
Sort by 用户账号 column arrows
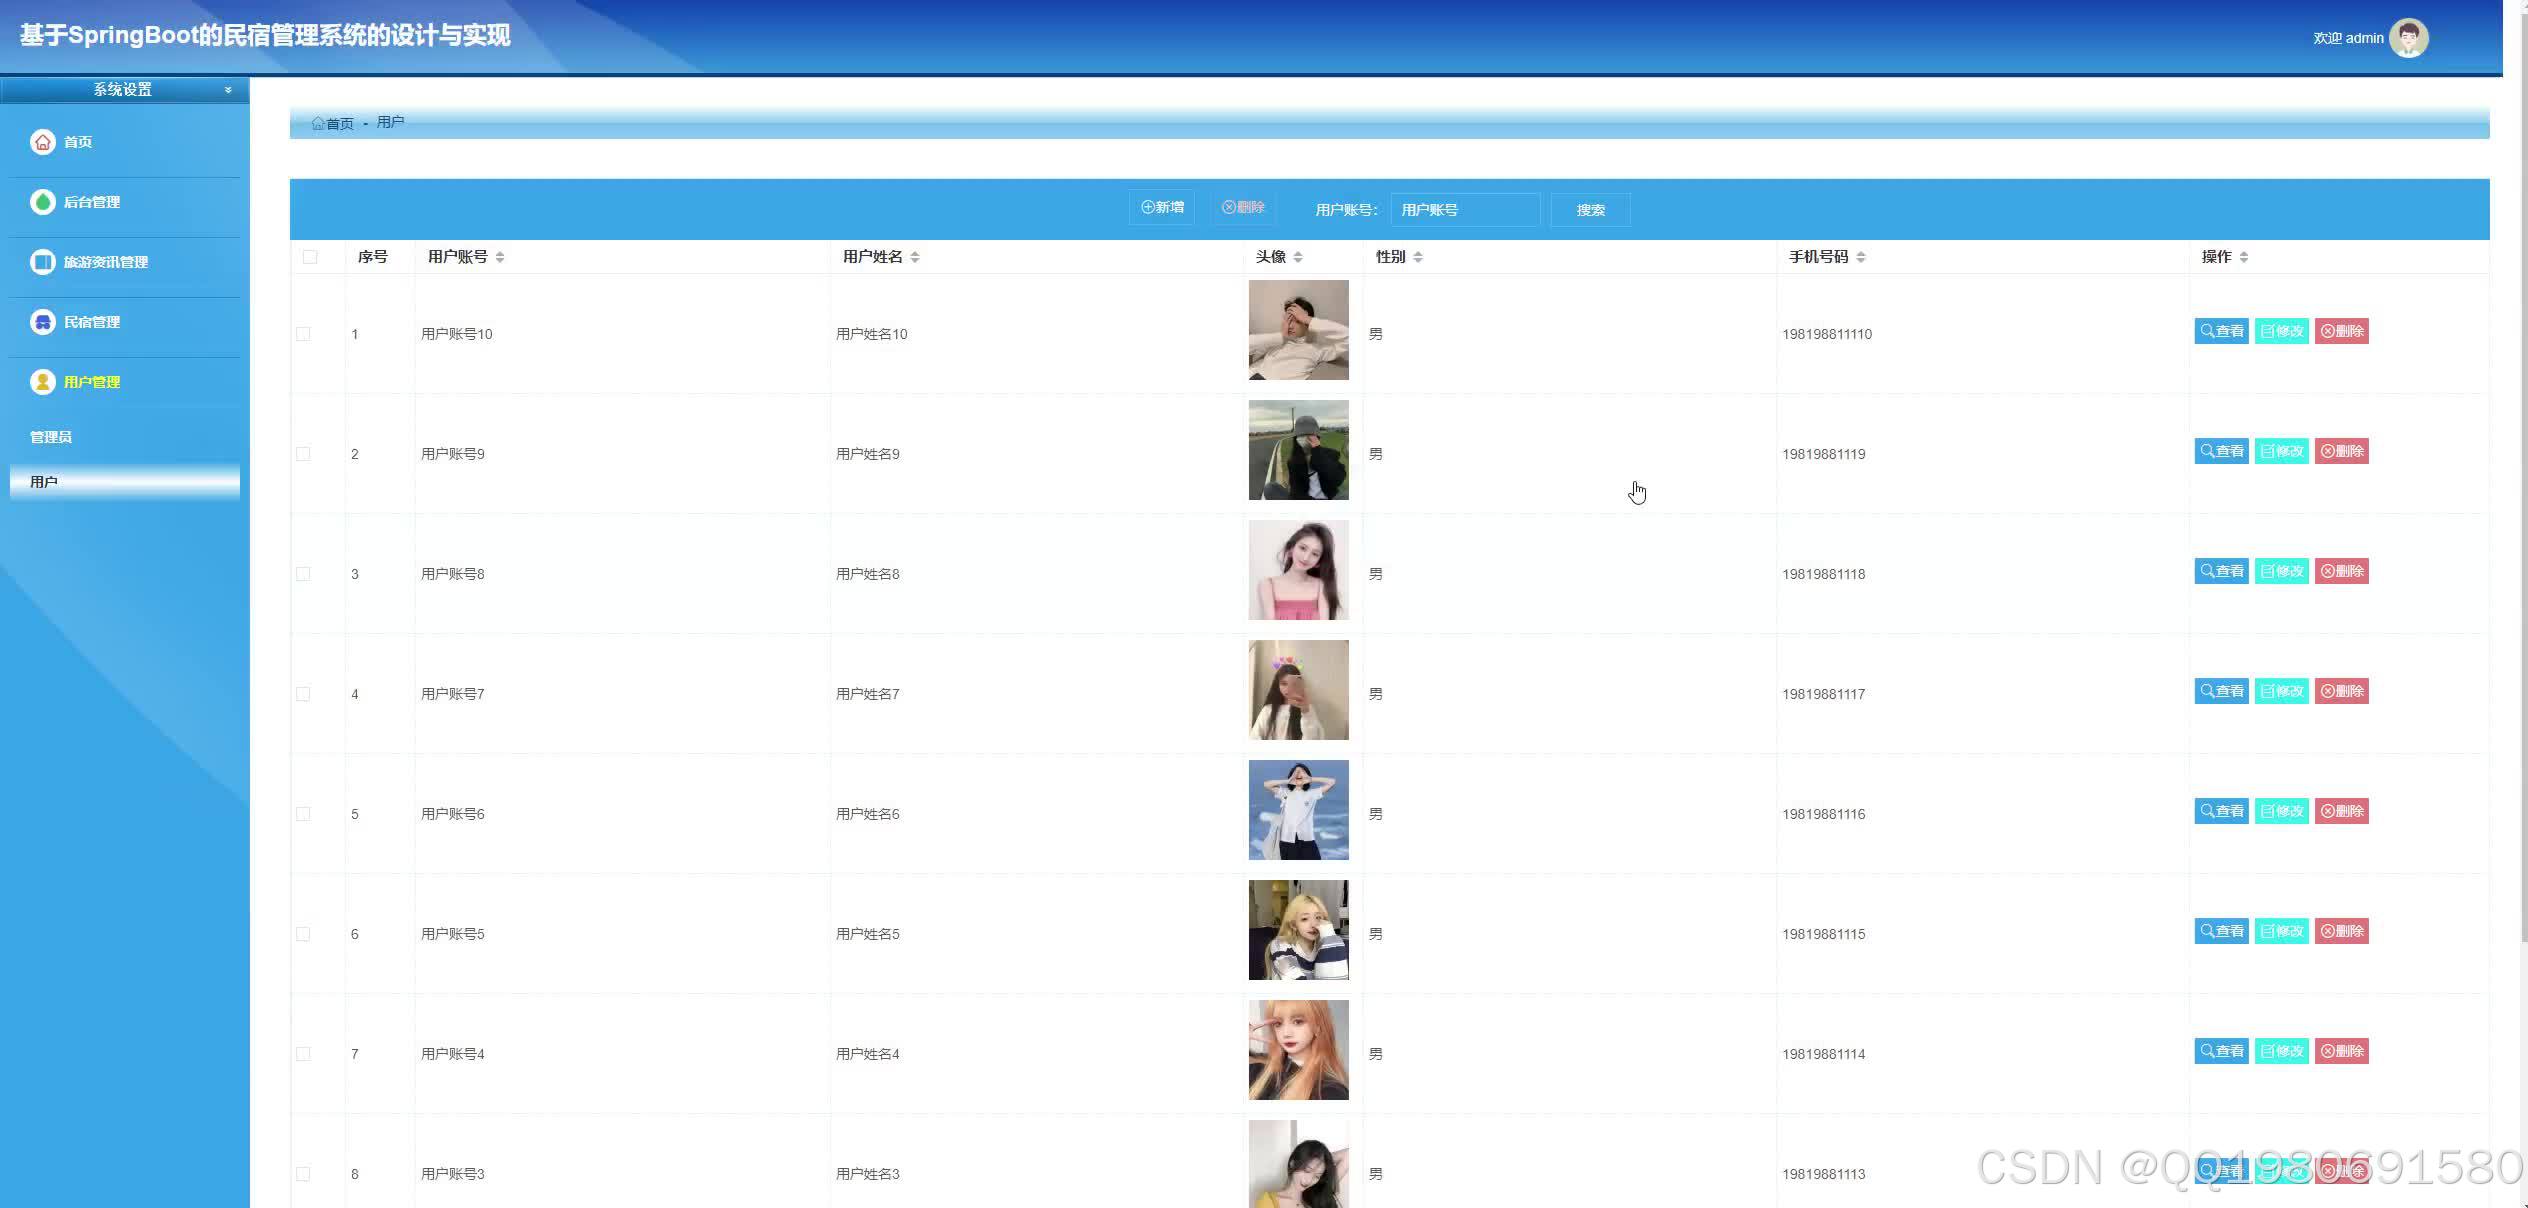coord(500,257)
